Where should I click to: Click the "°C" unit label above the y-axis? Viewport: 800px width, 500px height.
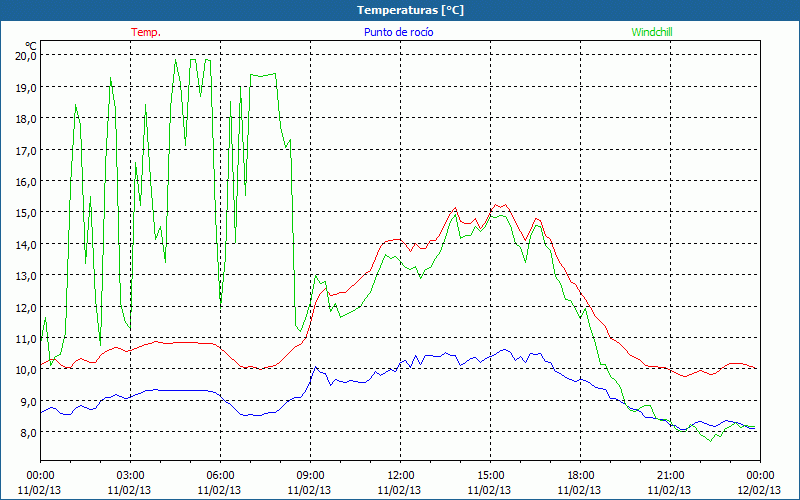click(x=31, y=45)
